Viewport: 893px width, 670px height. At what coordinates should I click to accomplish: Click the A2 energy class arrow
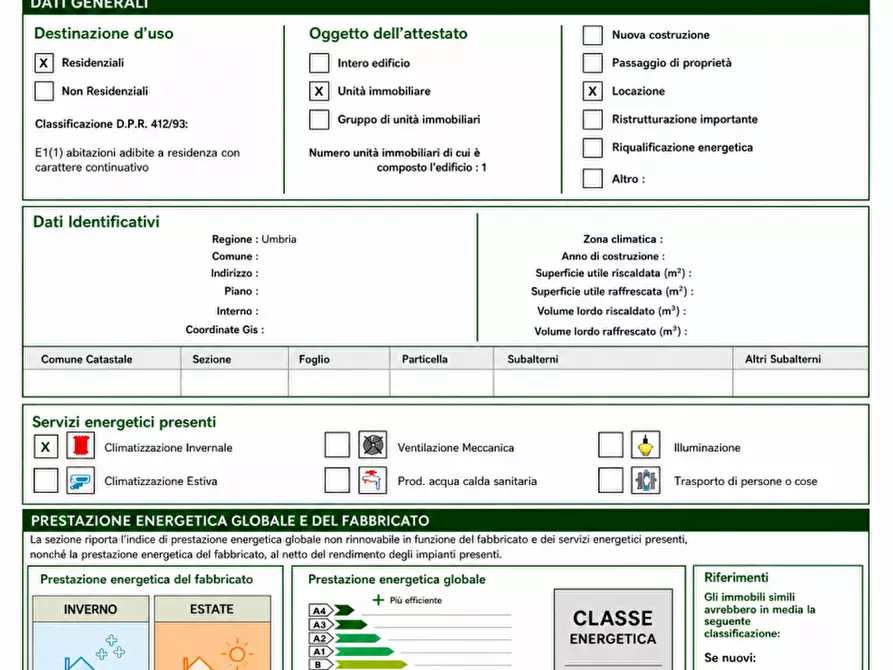pyautogui.click(x=345, y=638)
